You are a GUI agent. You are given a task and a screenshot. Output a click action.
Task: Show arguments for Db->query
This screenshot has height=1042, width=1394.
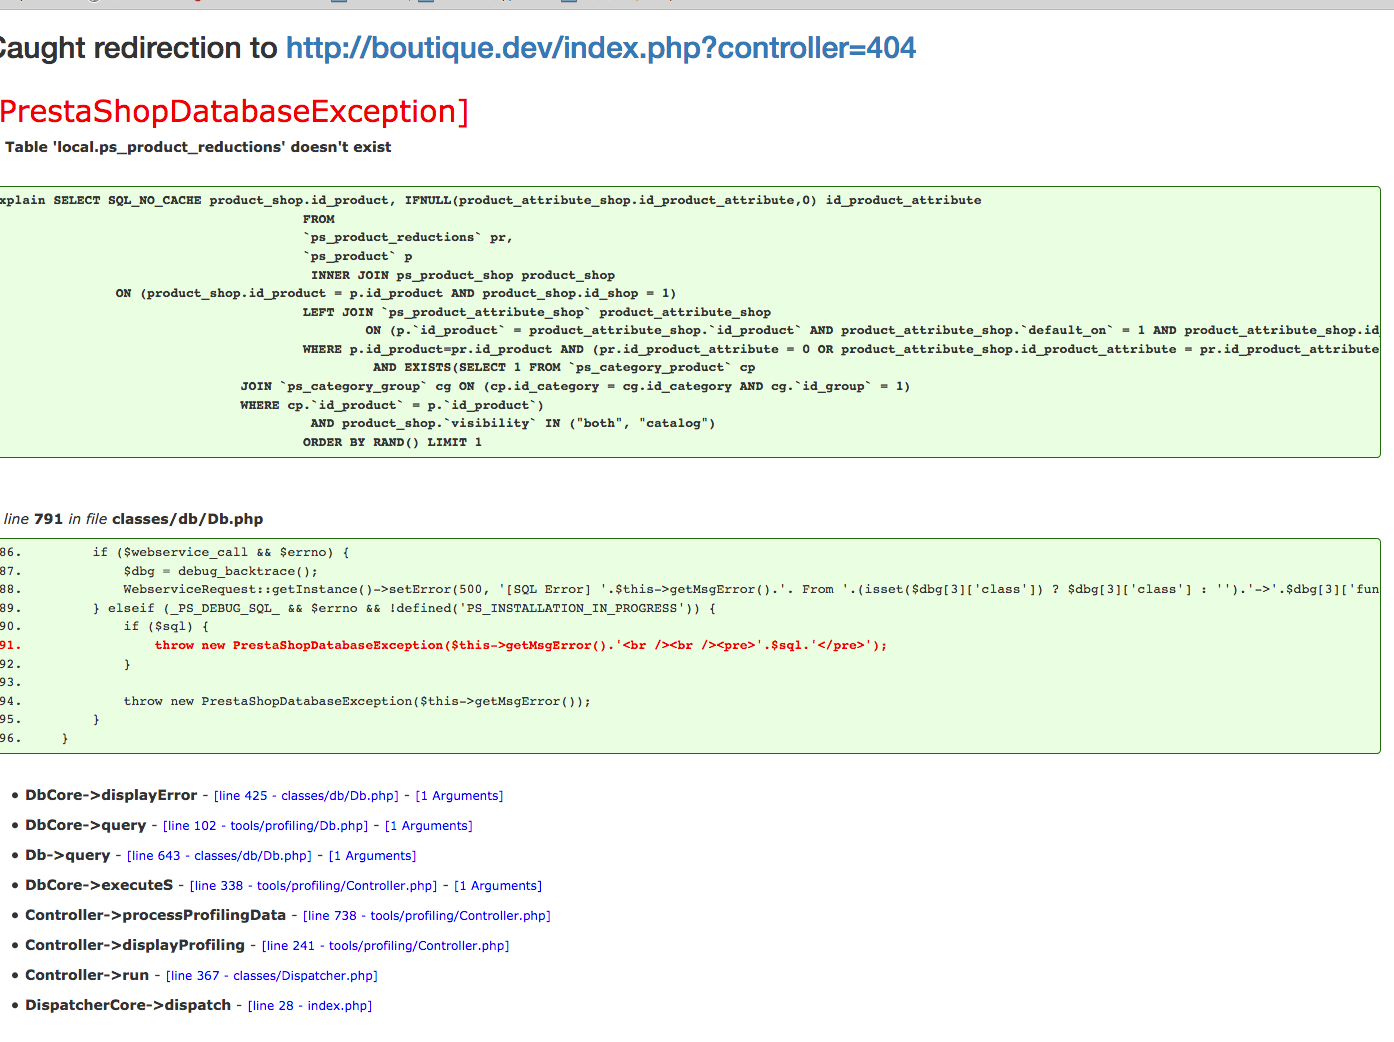point(372,856)
